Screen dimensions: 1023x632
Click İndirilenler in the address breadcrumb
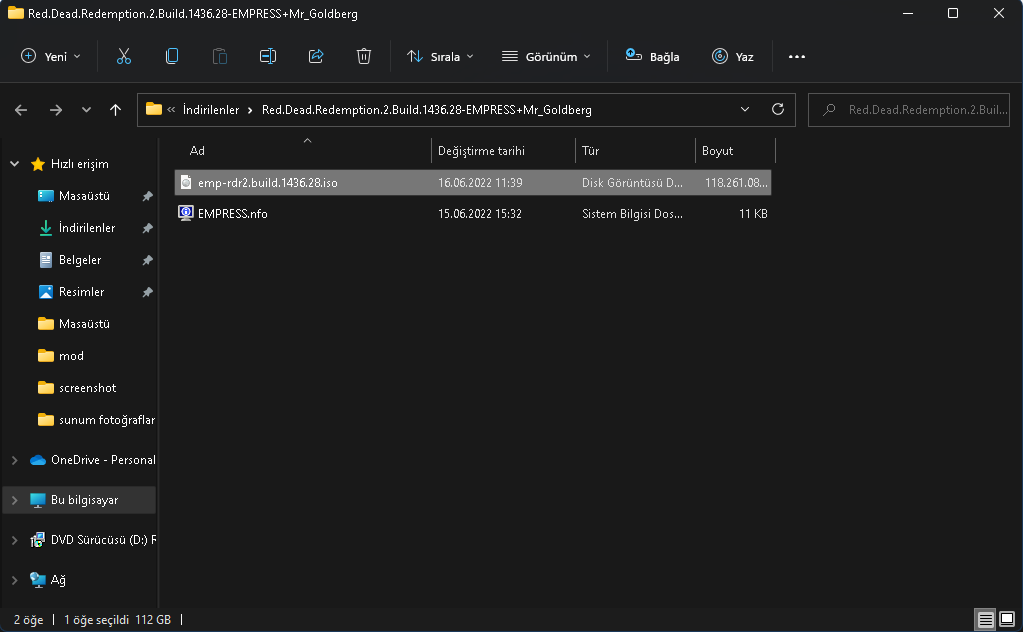(211, 110)
